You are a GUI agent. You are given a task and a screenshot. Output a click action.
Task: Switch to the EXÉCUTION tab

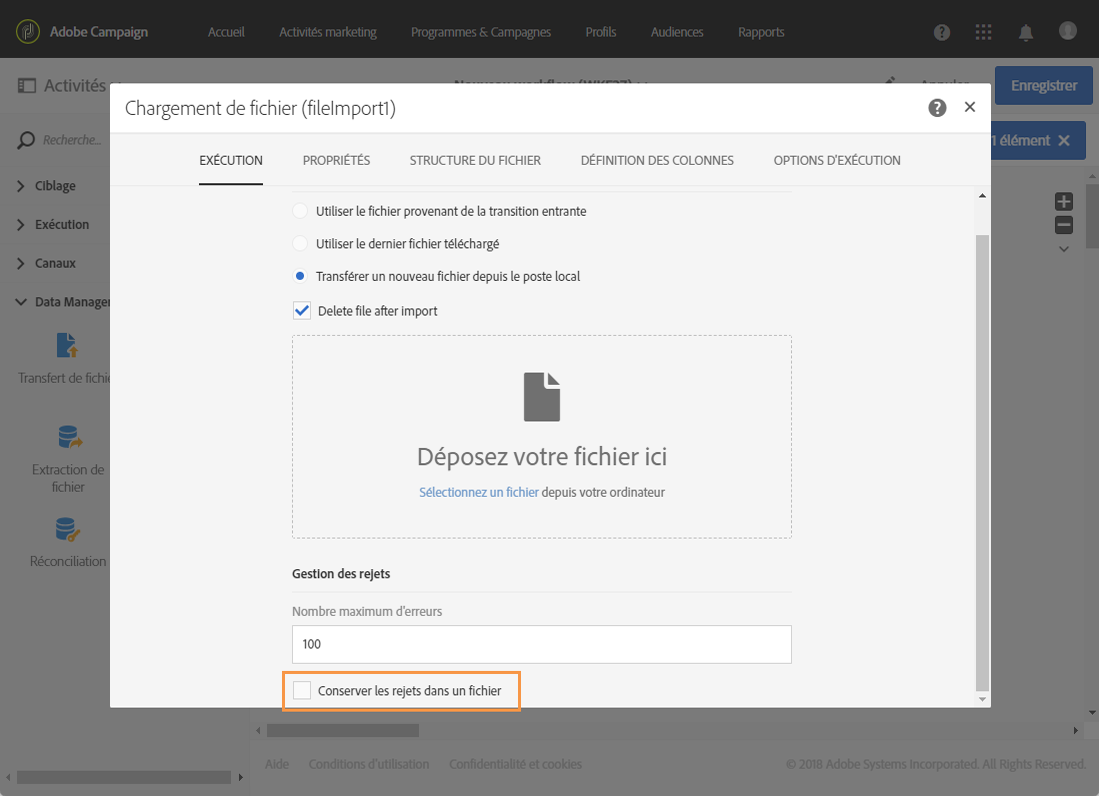click(x=231, y=160)
